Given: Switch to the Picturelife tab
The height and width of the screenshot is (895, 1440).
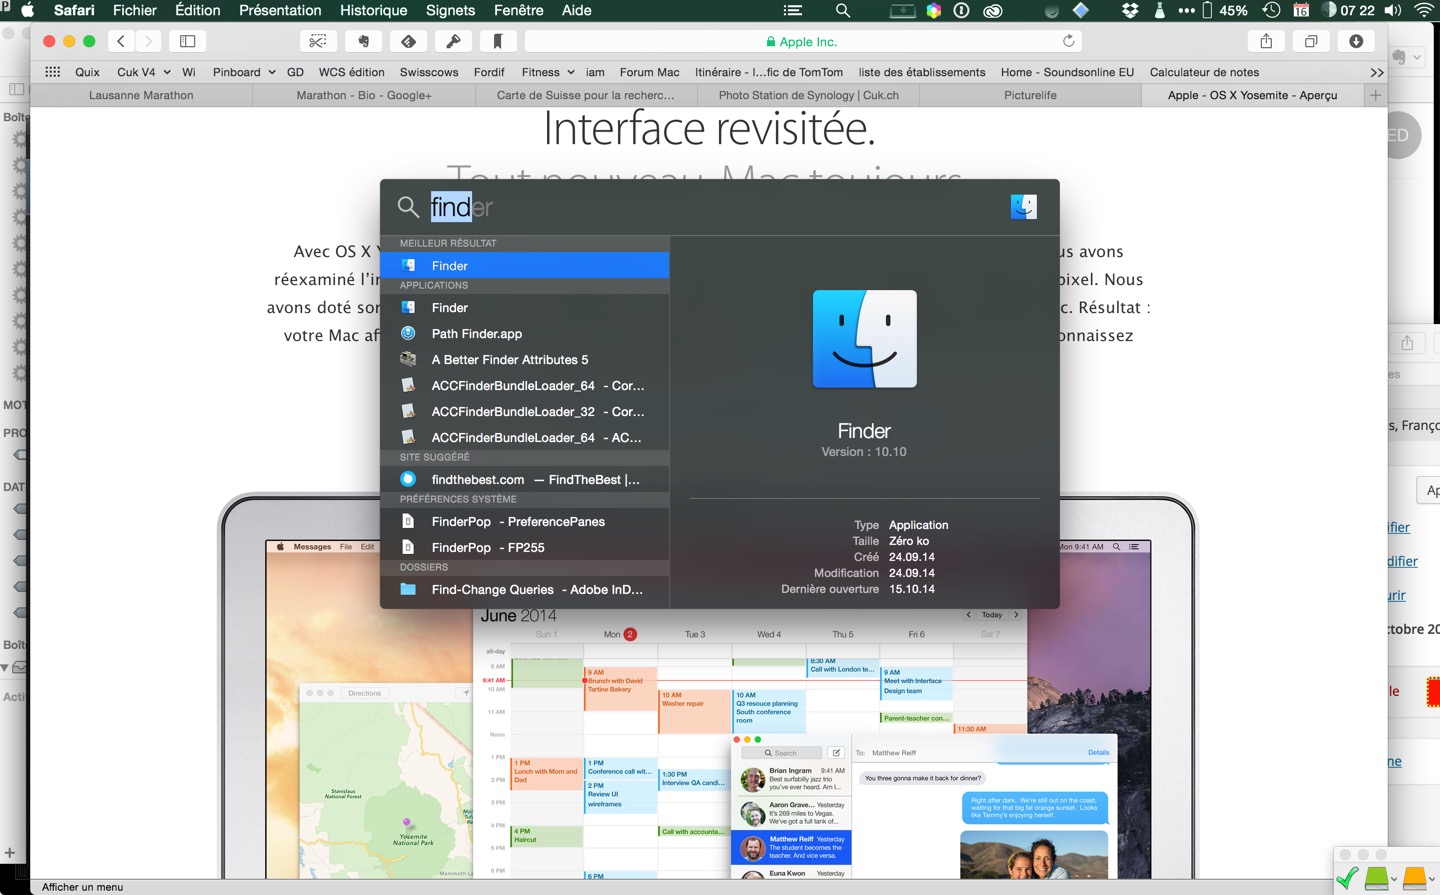Looking at the screenshot, I should (x=1030, y=95).
